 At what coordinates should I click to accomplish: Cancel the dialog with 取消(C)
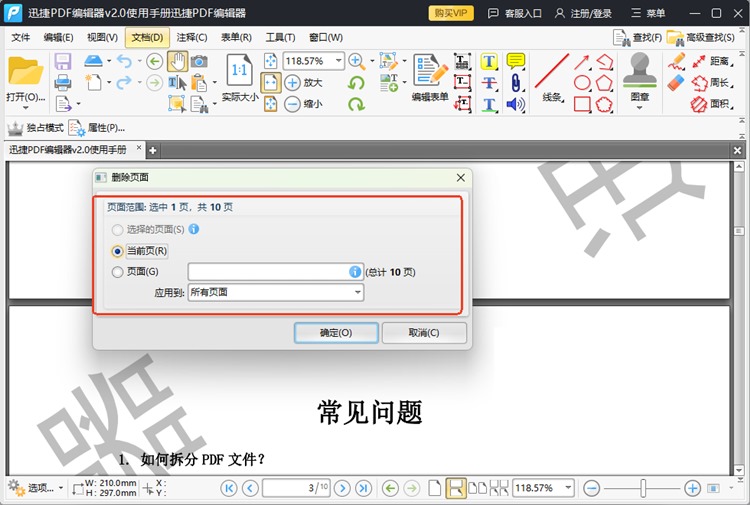coord(424,333)
